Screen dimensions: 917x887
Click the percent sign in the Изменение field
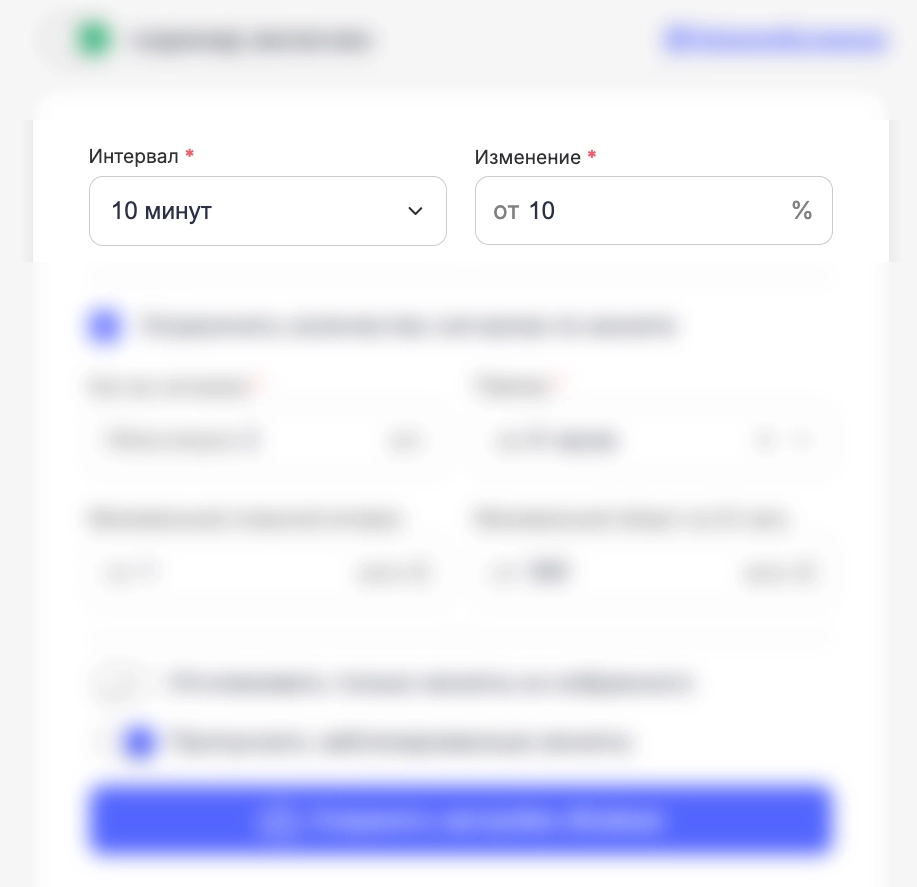[802, 211]
